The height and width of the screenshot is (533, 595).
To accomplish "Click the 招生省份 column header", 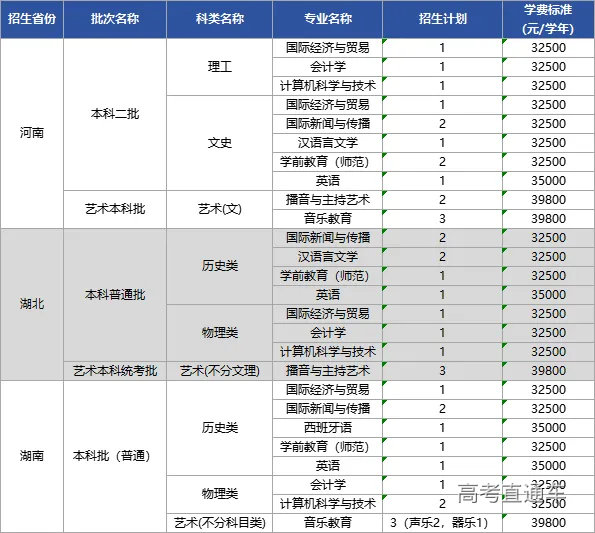I will click(x=32, y=19).
